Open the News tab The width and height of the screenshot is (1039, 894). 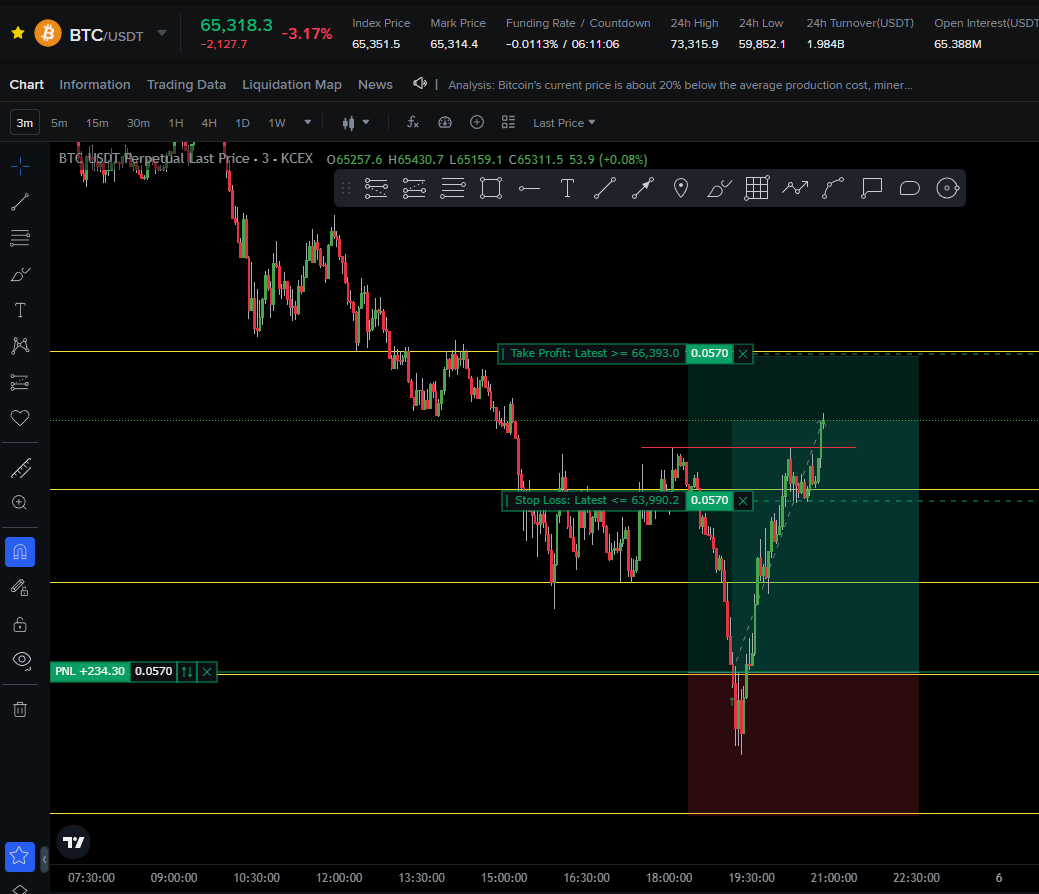coord(375,85)
